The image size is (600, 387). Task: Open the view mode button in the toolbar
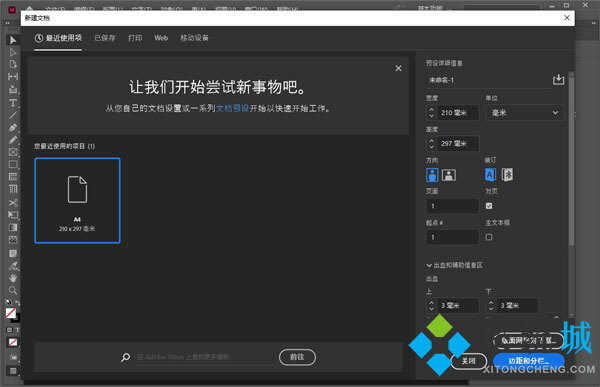(13, 371)
